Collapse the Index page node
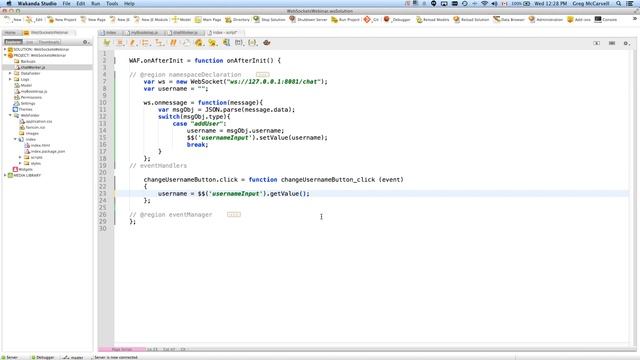 pyautogui.click(x=16, y=139)
